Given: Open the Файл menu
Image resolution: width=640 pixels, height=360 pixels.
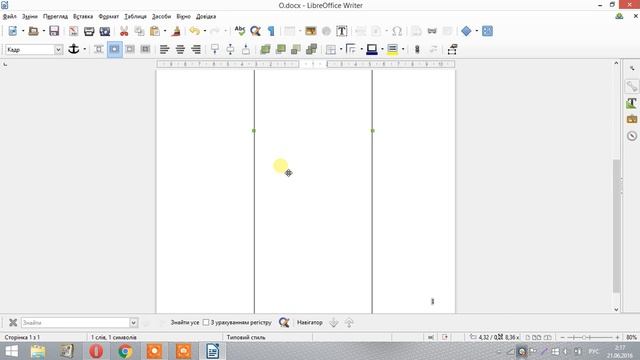Looking at the screenshot, I should point(9,16).
